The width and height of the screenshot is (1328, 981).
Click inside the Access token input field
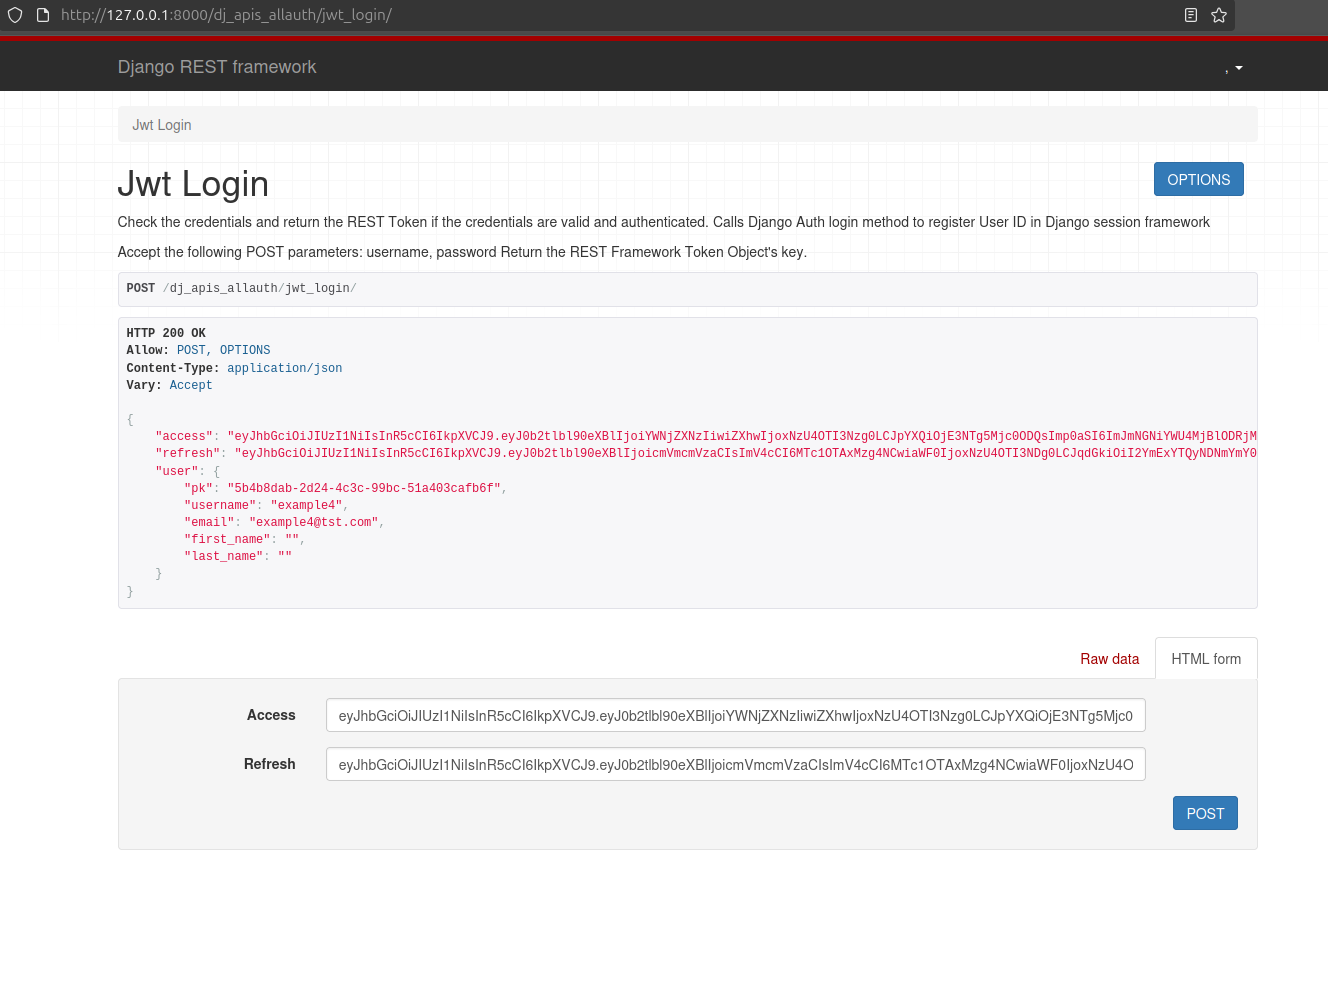[735, 715]
